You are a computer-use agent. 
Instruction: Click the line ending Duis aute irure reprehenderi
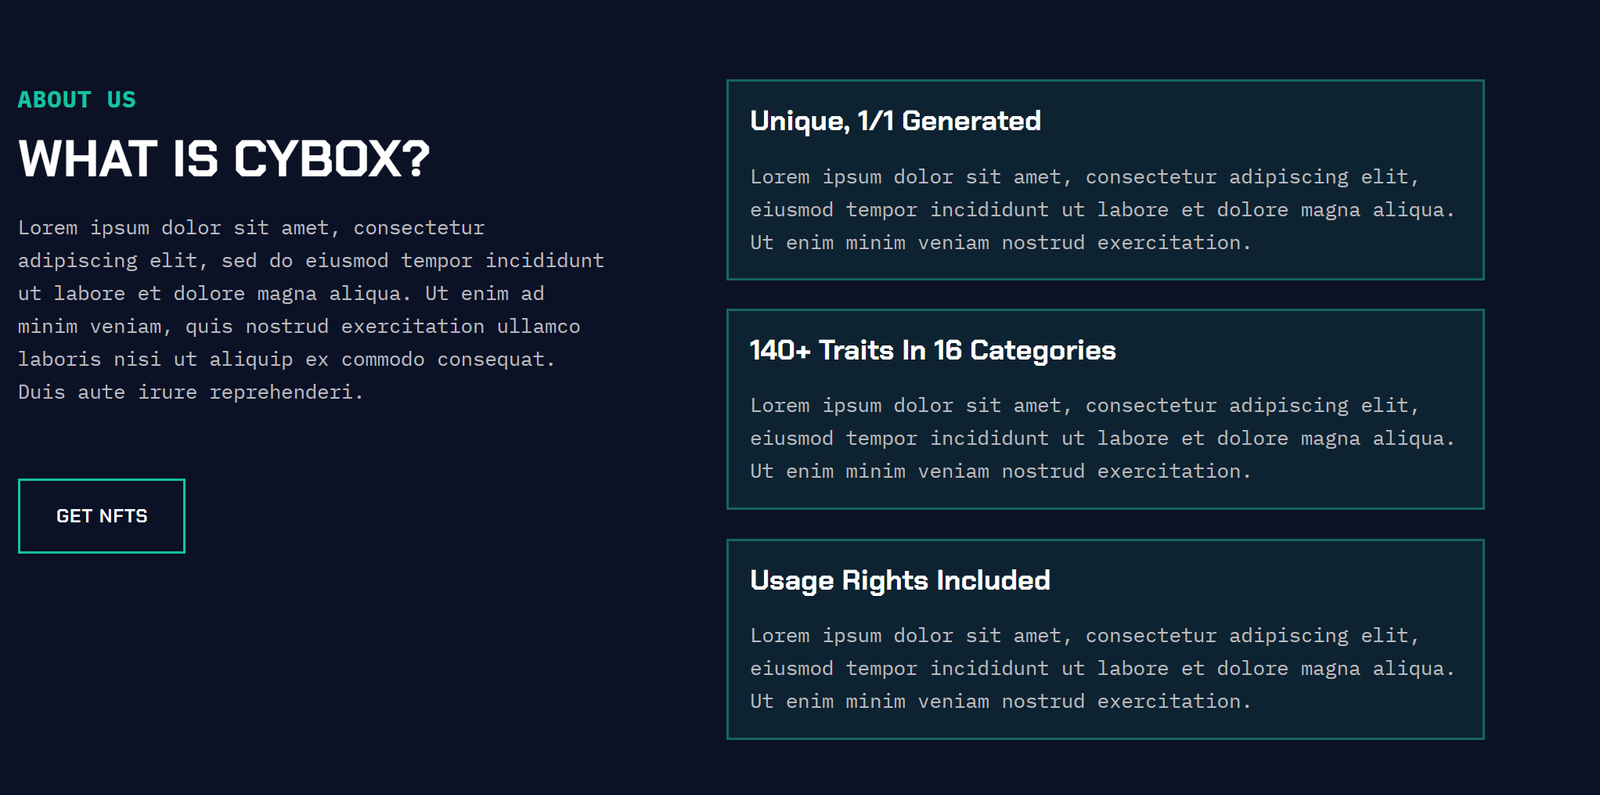(x=190, y=392)
